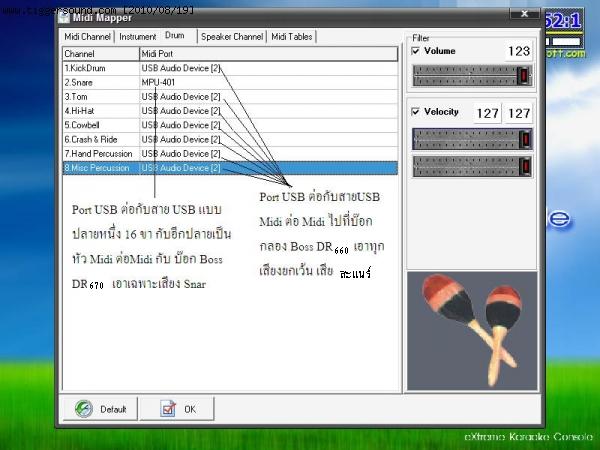Click the Volume value field 123
Viewport: 600px width, 450px height.
point(518,51)
